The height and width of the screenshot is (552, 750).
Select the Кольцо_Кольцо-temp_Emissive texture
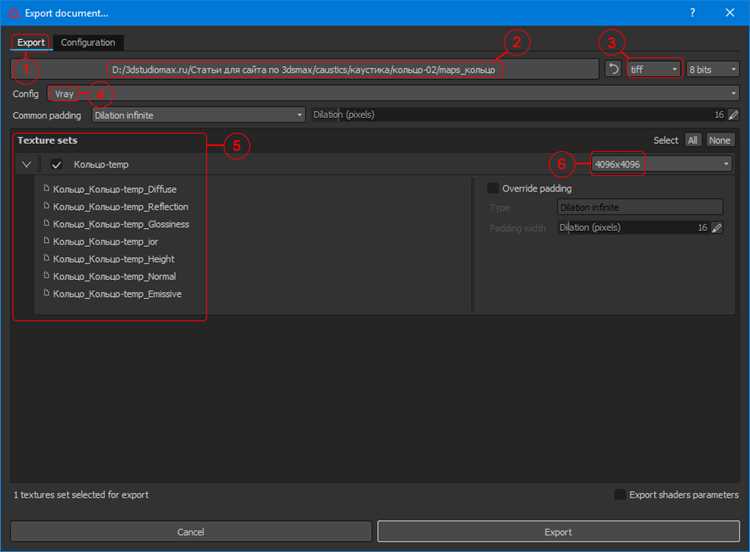[x=117, y=294]
